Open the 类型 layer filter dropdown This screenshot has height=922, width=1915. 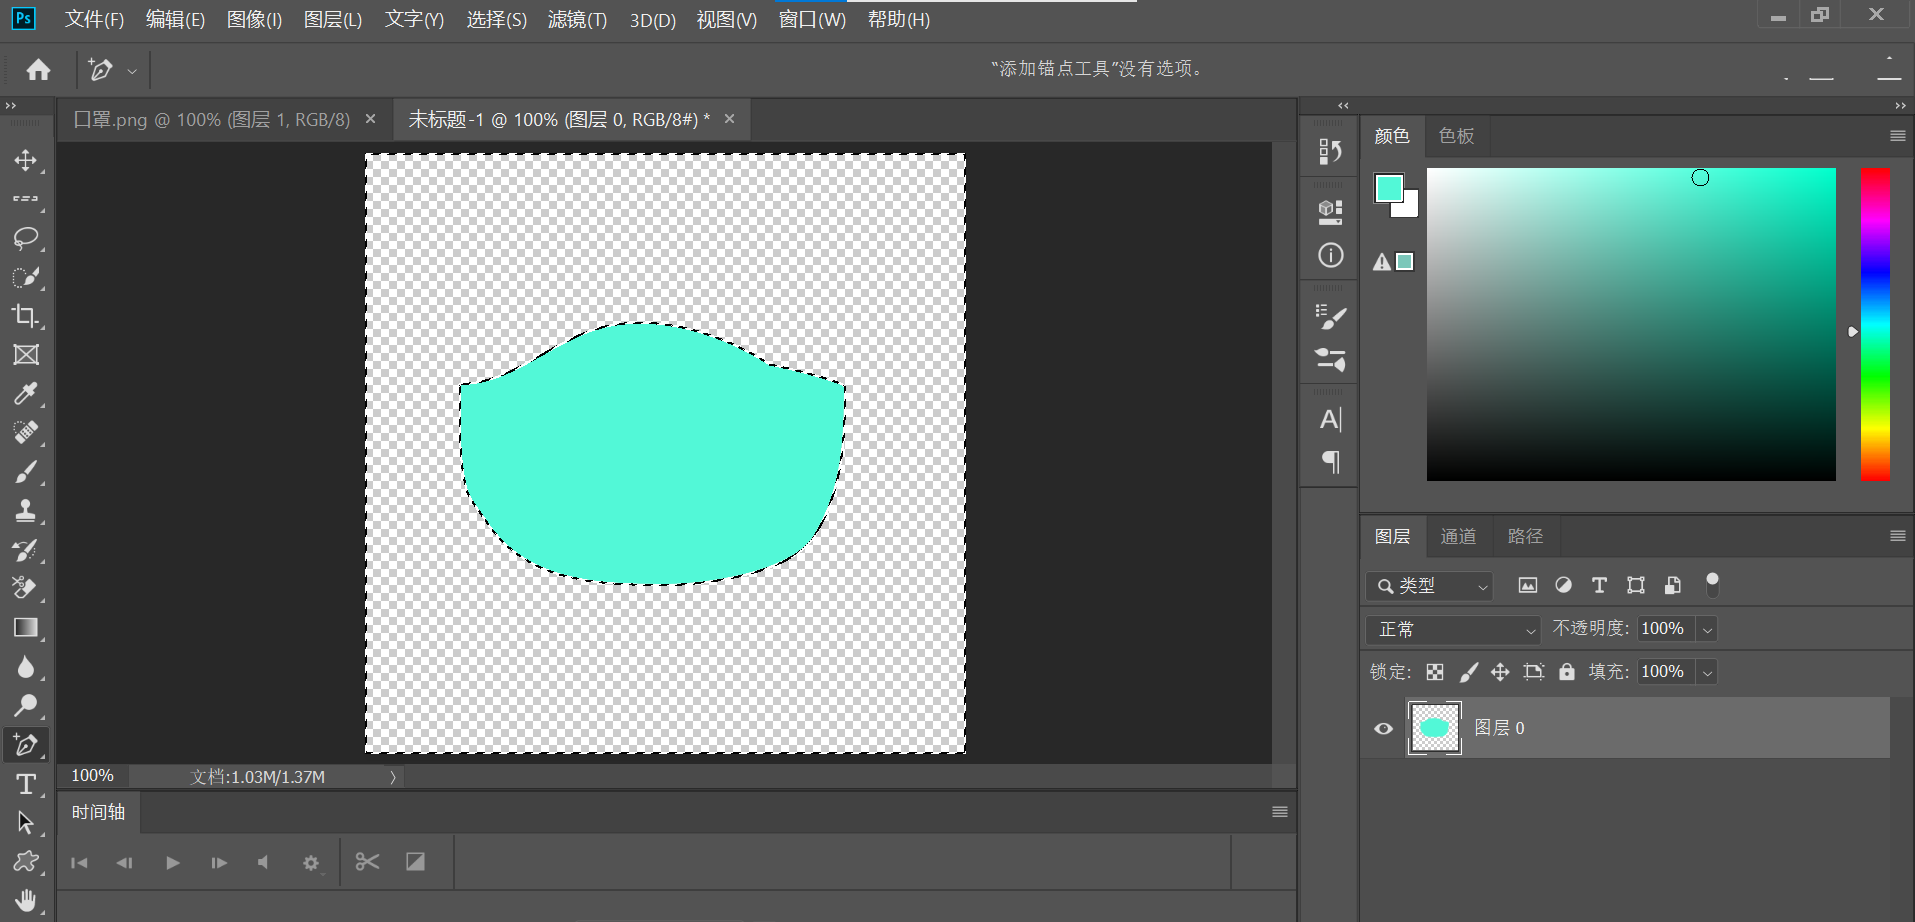(1429, 586)
